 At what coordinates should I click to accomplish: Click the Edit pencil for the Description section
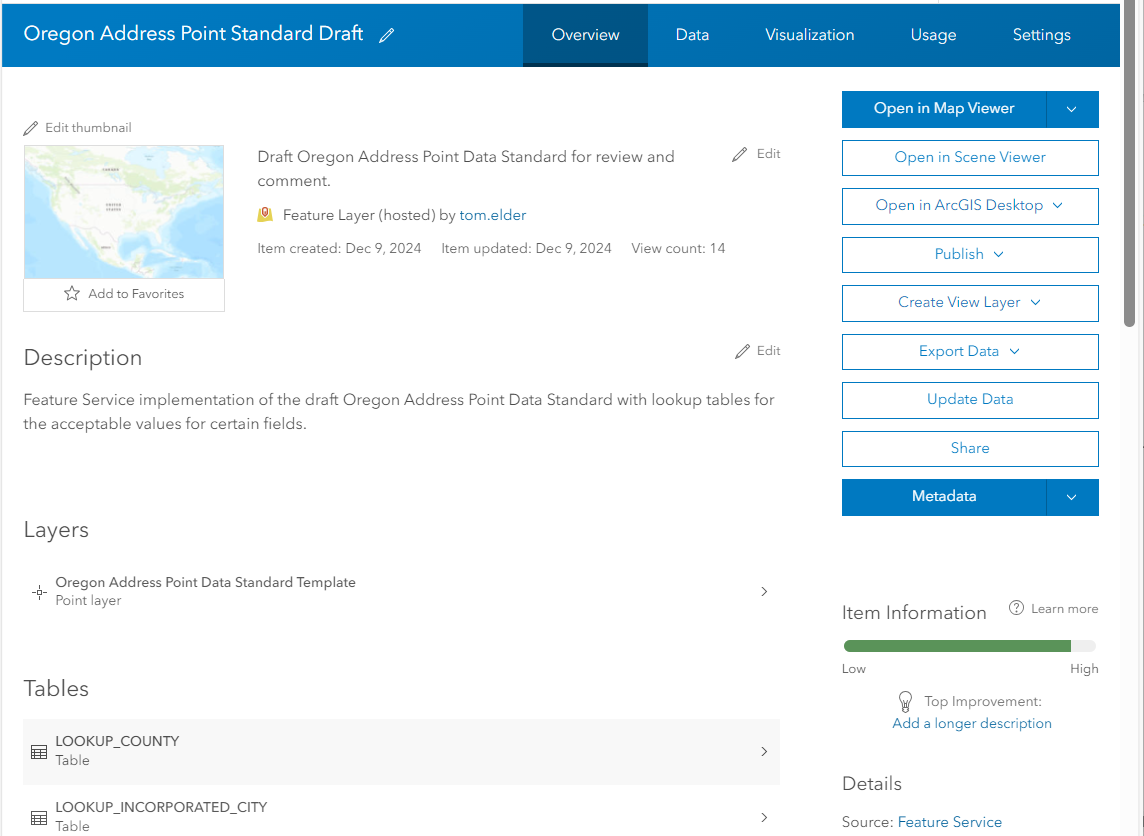click(742, 351)
